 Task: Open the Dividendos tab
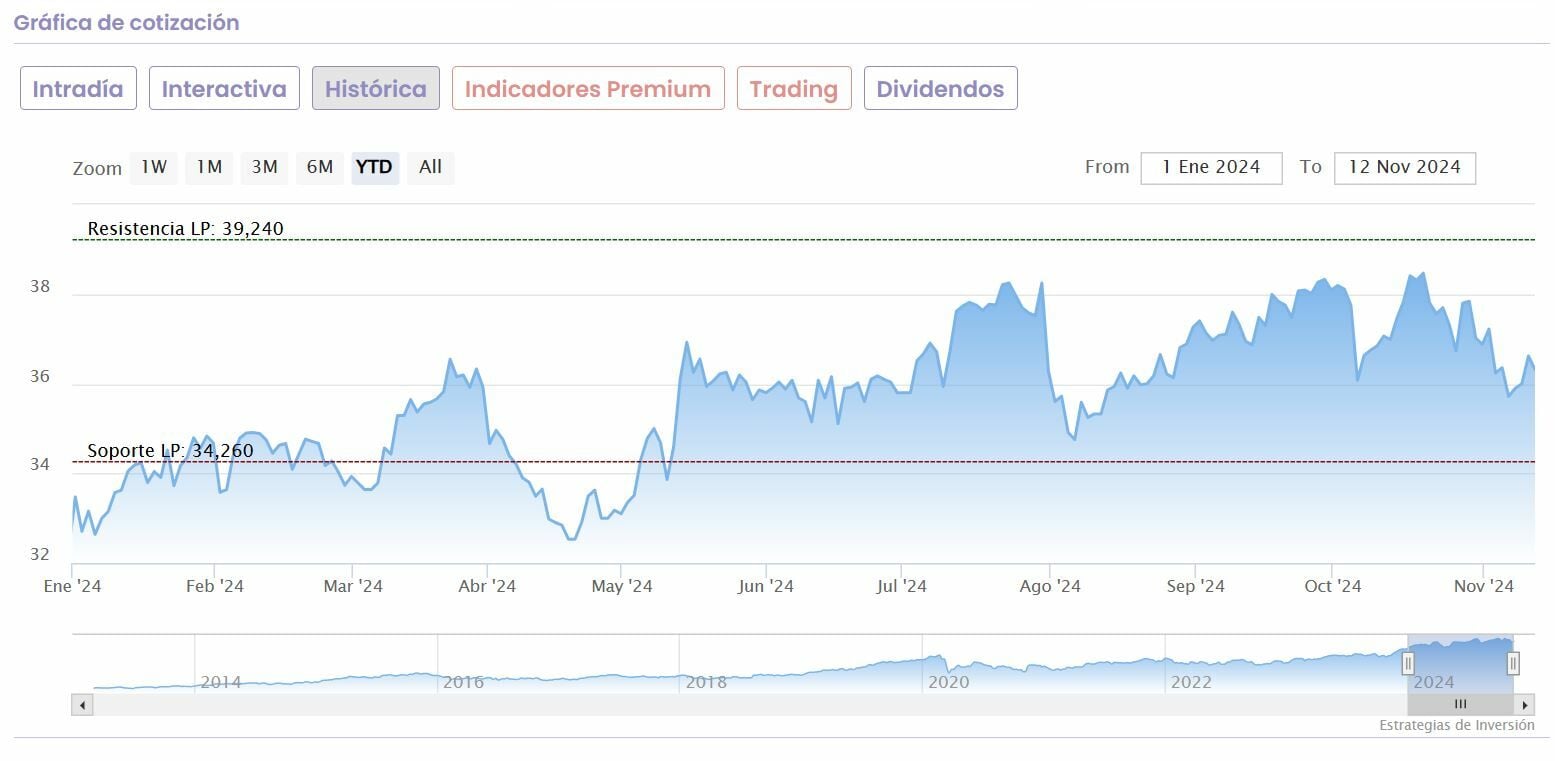tap(940, 89)
